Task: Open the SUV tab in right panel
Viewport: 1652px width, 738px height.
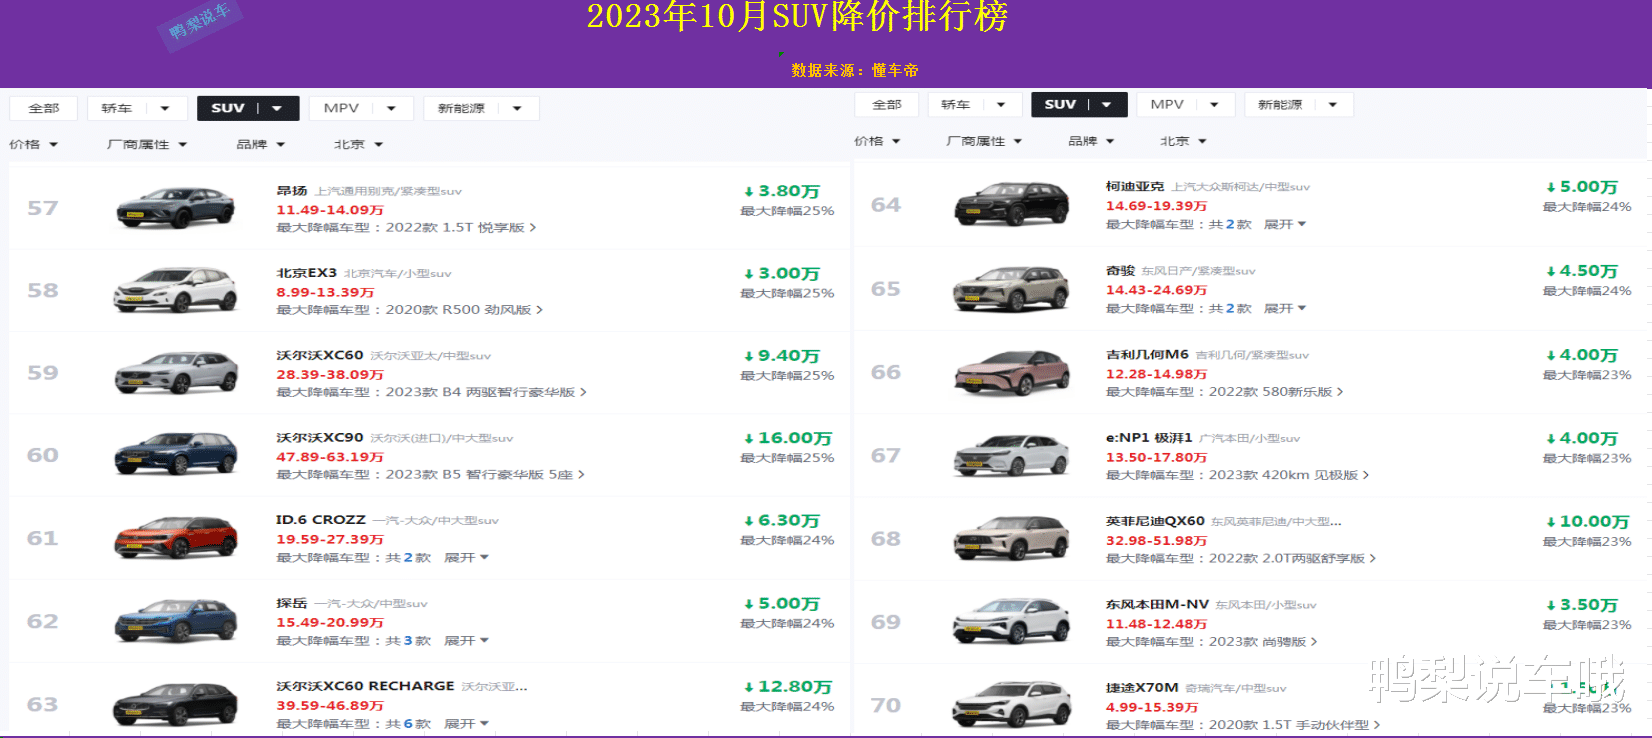Action: 1079,105
